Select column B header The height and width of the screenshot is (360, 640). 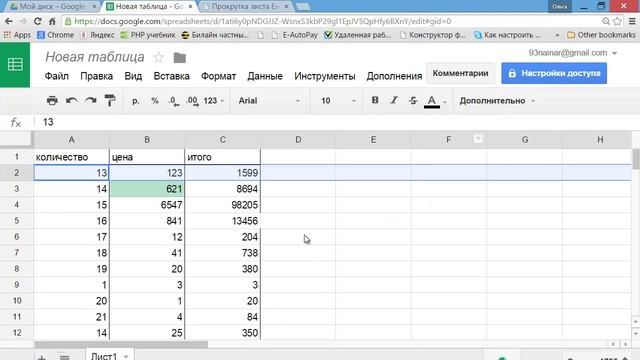point(147,140)
